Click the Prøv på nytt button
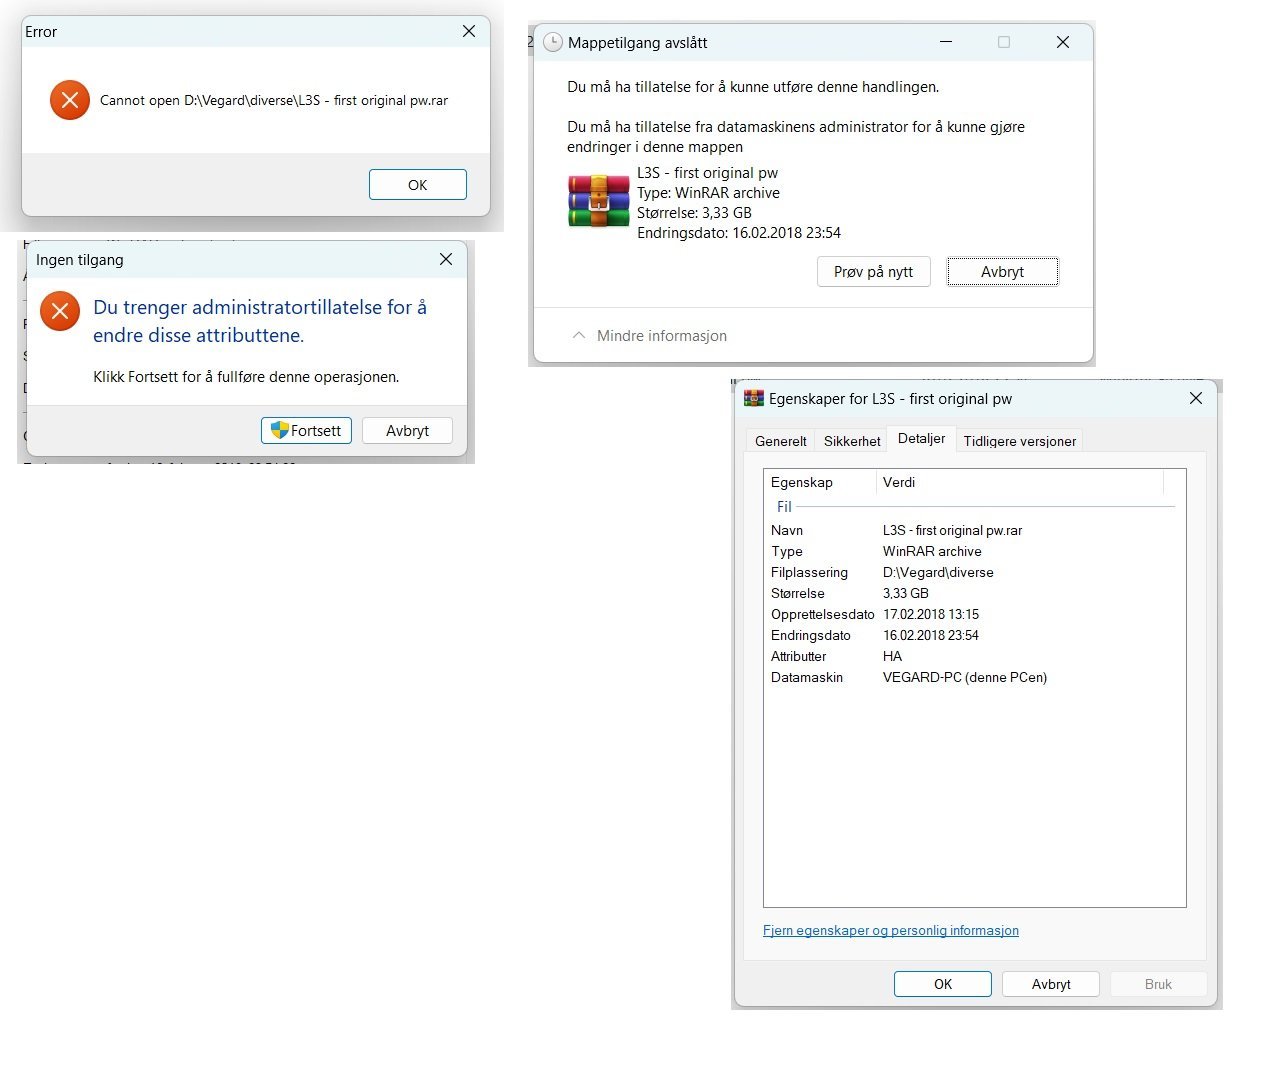 [874, 272]
